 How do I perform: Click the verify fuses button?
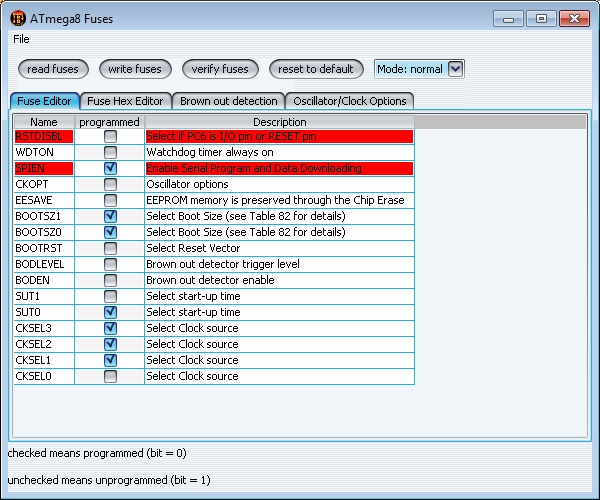tap(220, 69)
